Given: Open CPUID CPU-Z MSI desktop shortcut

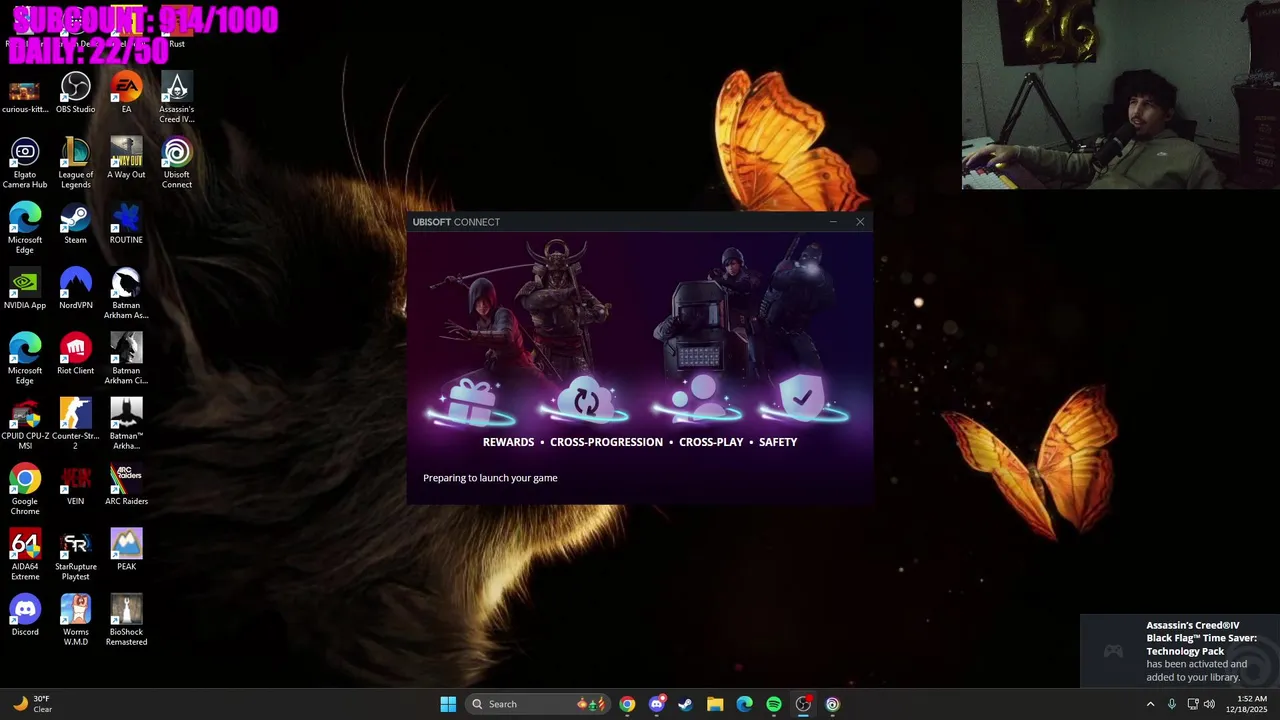Looking at the screenshot, I should coord(25,424).
